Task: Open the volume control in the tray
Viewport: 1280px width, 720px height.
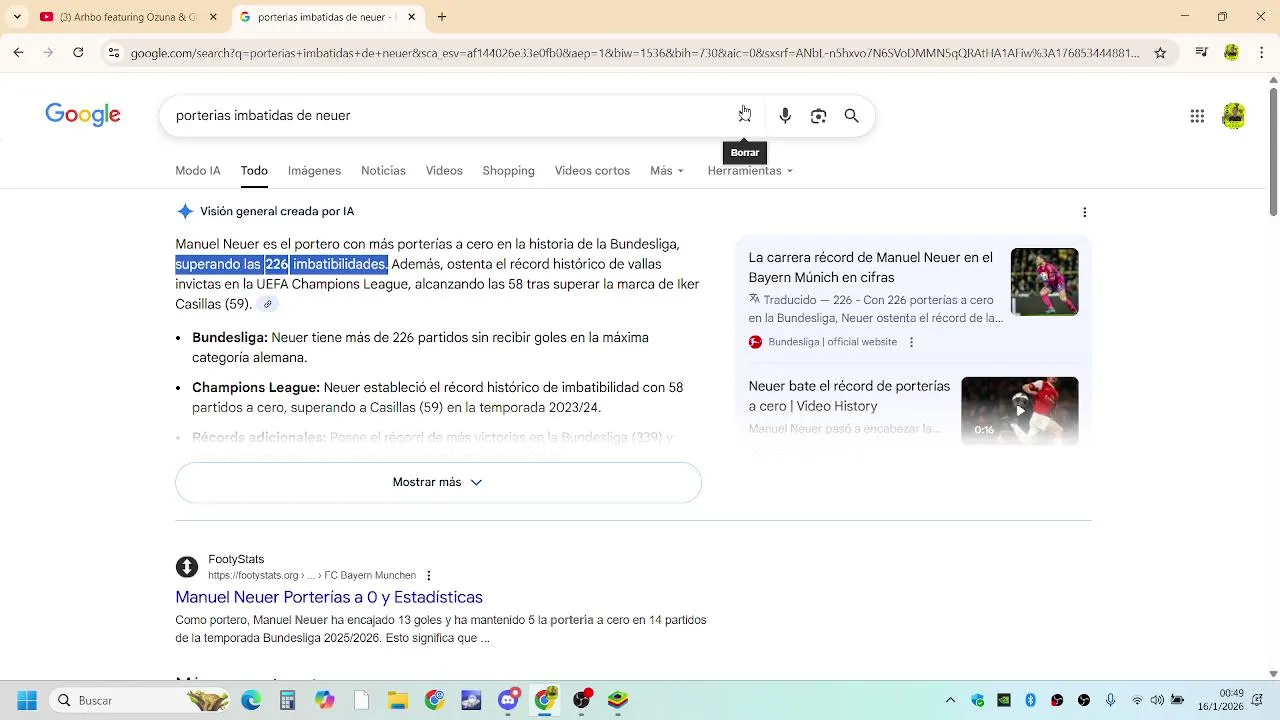Action: 1157,701
